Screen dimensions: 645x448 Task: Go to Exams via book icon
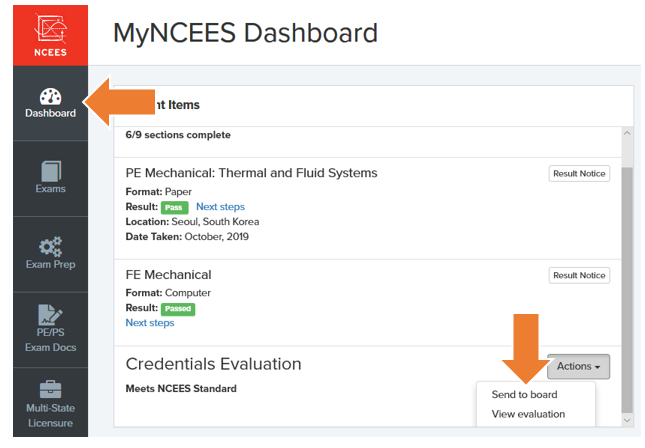pos(50,170)
